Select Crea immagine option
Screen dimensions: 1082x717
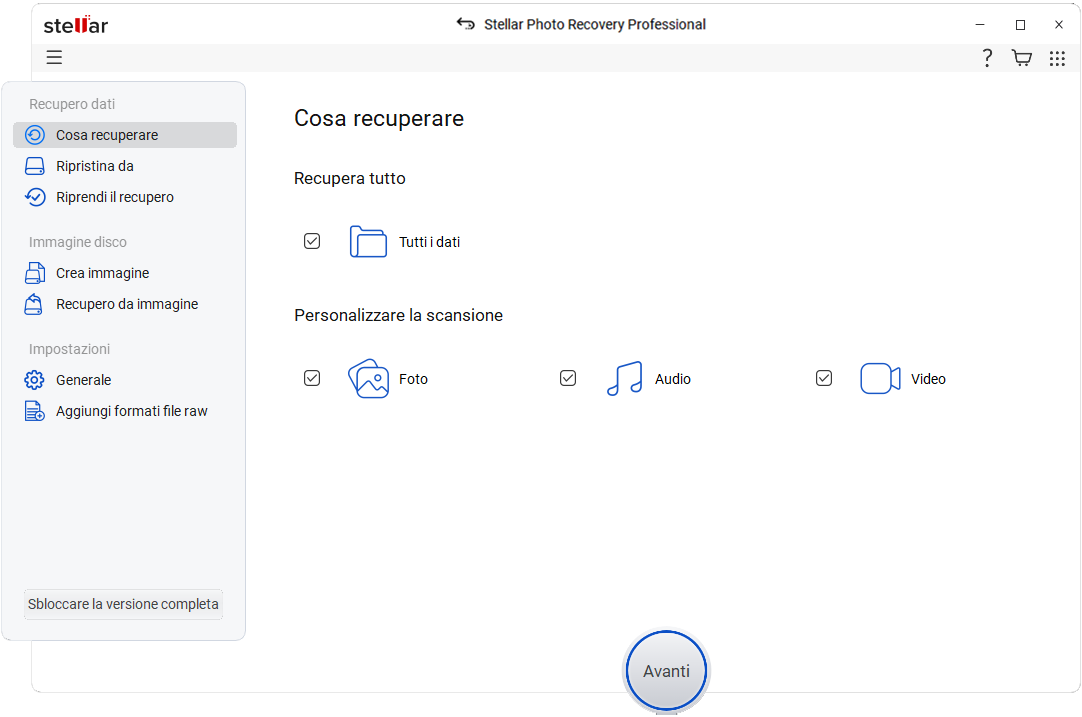pyautogui.click(x=125, y=273)
